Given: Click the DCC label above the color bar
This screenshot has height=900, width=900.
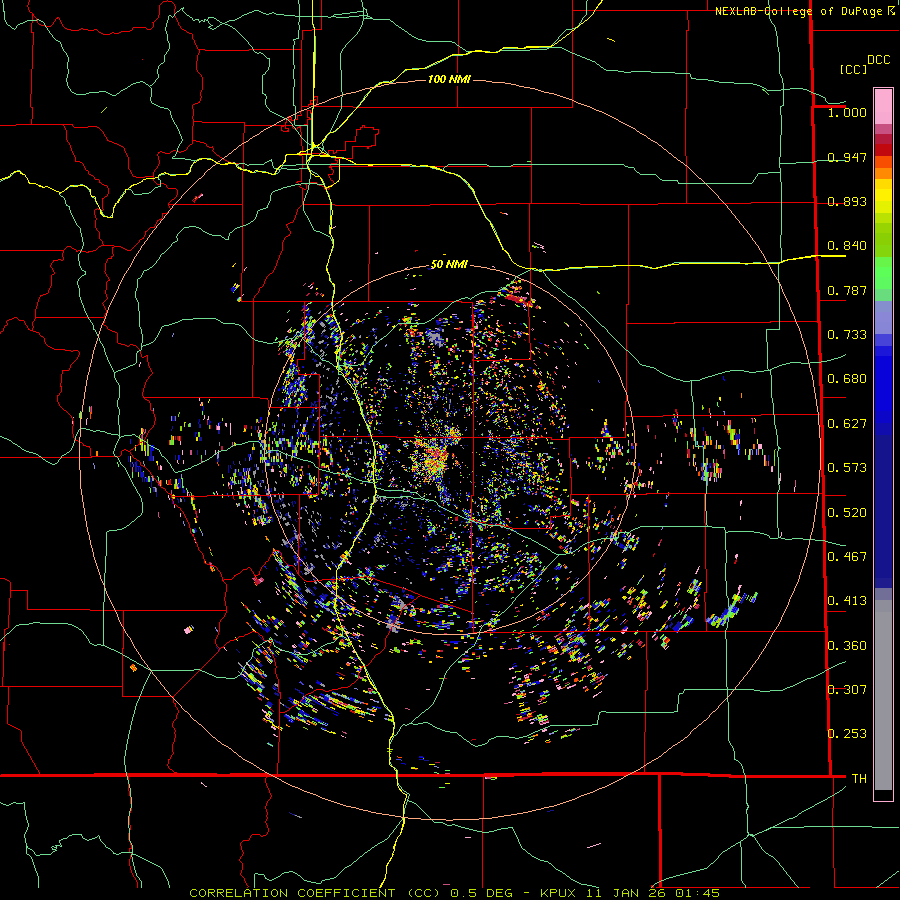Looking at the screenshot, I should point(879,60).
